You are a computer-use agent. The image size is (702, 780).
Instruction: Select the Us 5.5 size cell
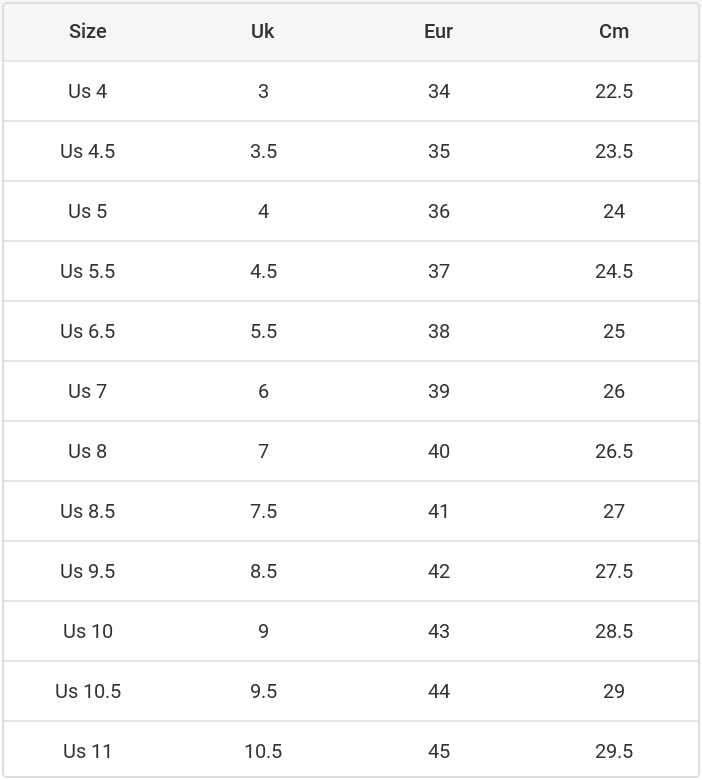[x=88, y=271]
